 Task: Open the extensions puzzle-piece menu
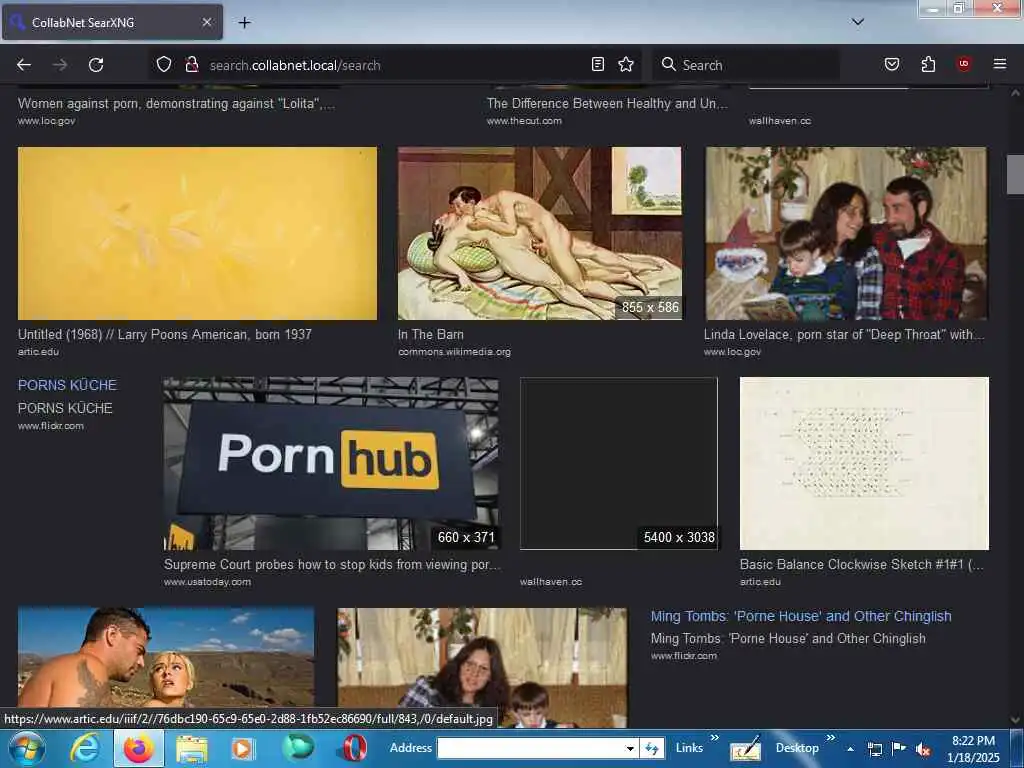coord(928,64)
